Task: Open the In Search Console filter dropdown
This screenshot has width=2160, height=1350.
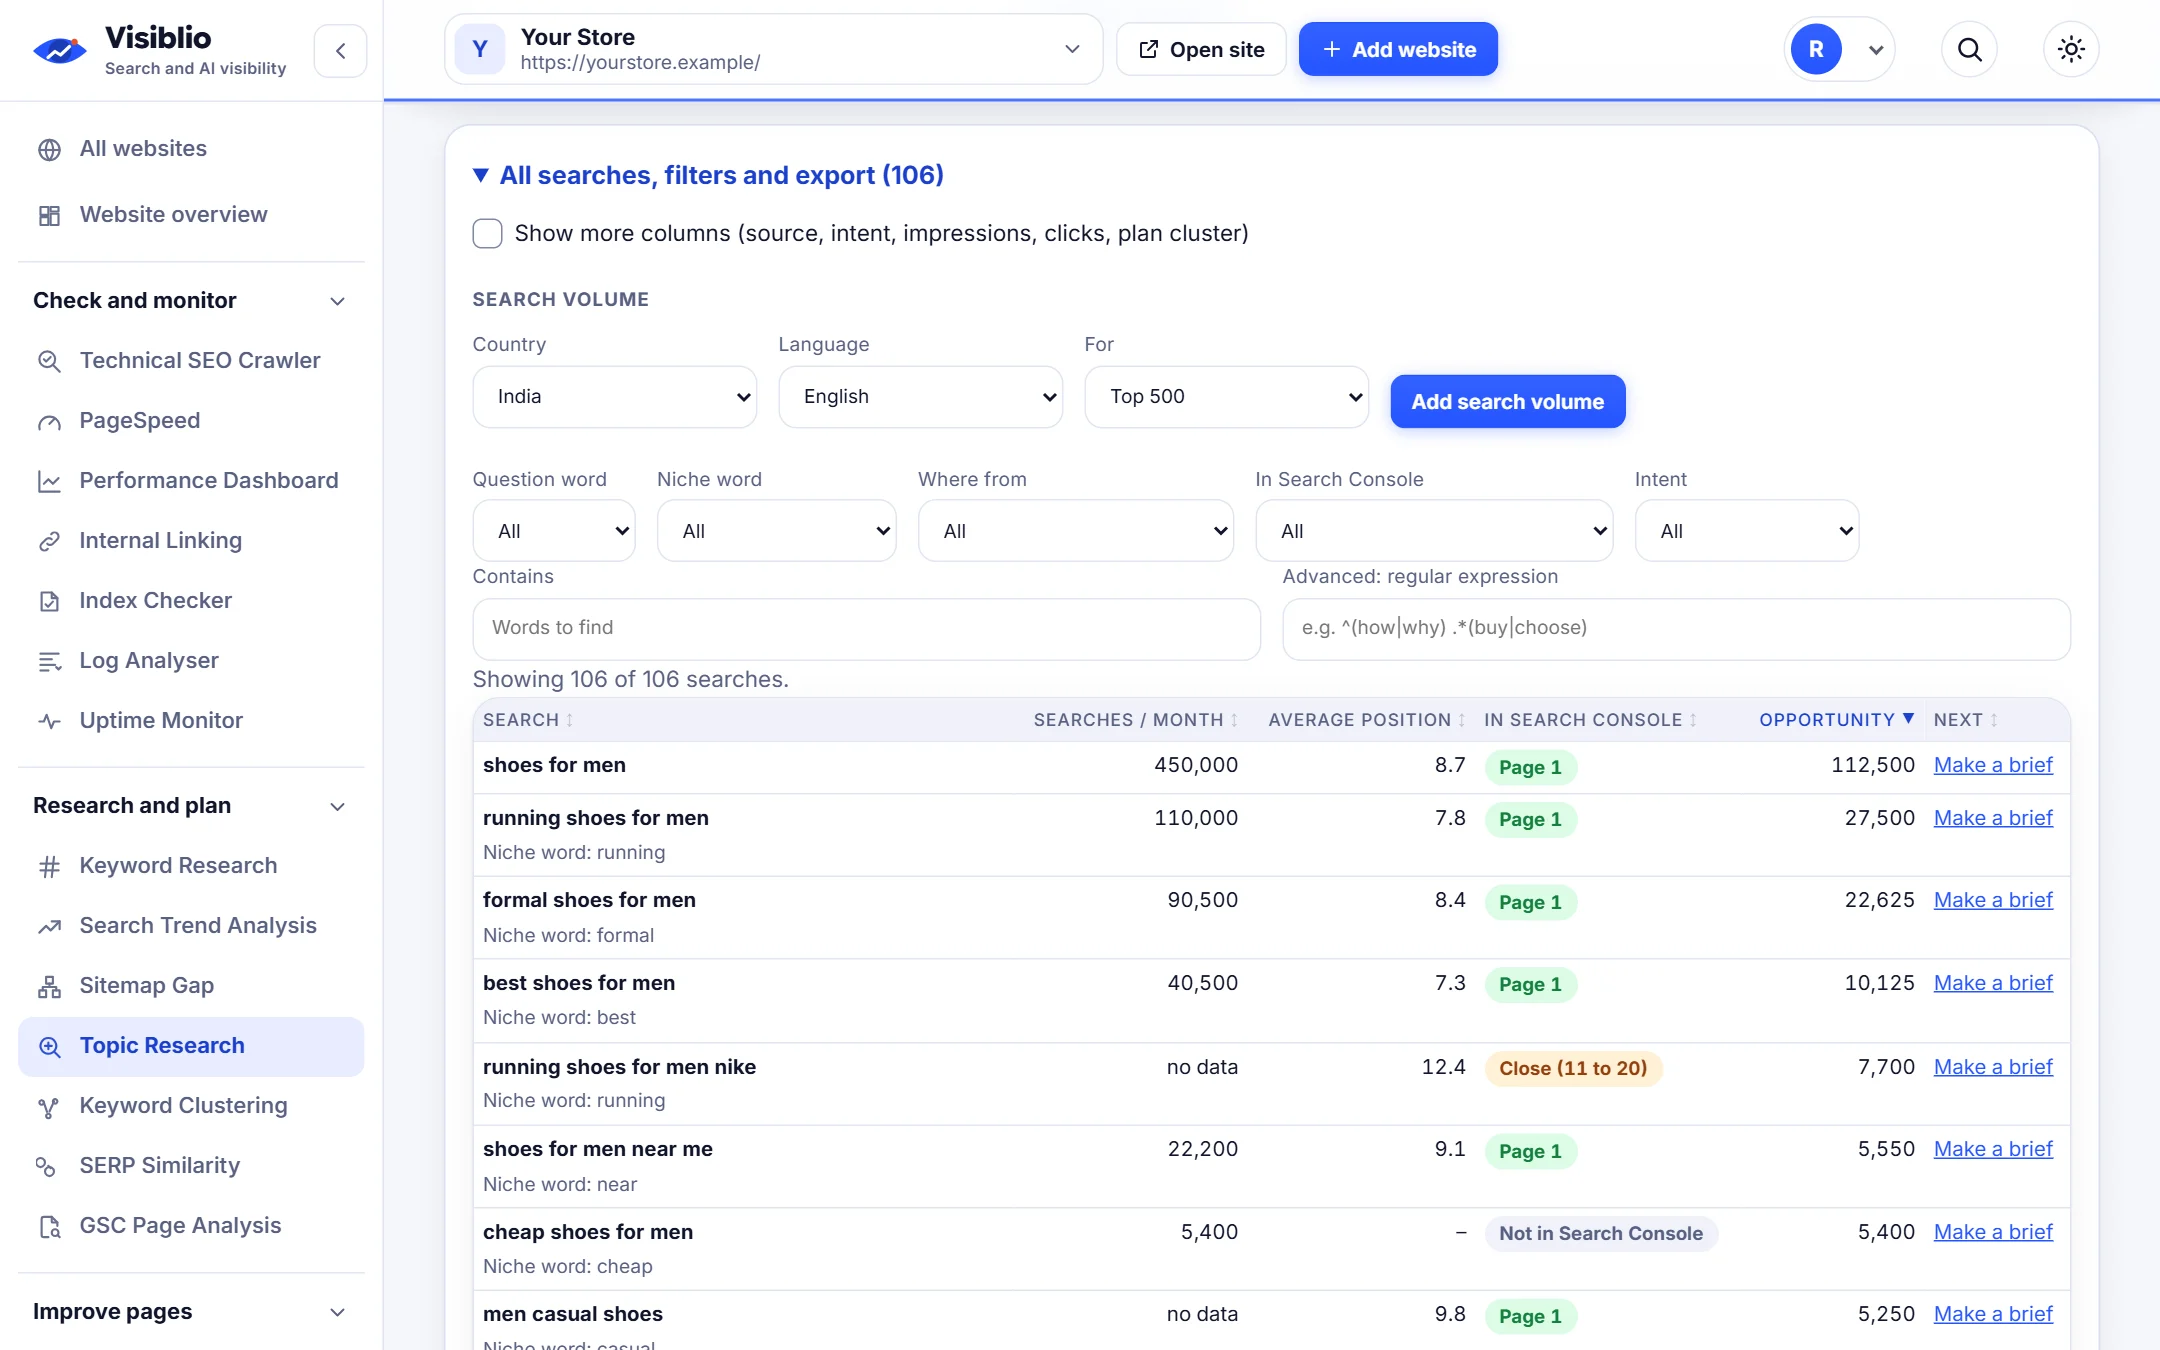Action: [1434, 531]
